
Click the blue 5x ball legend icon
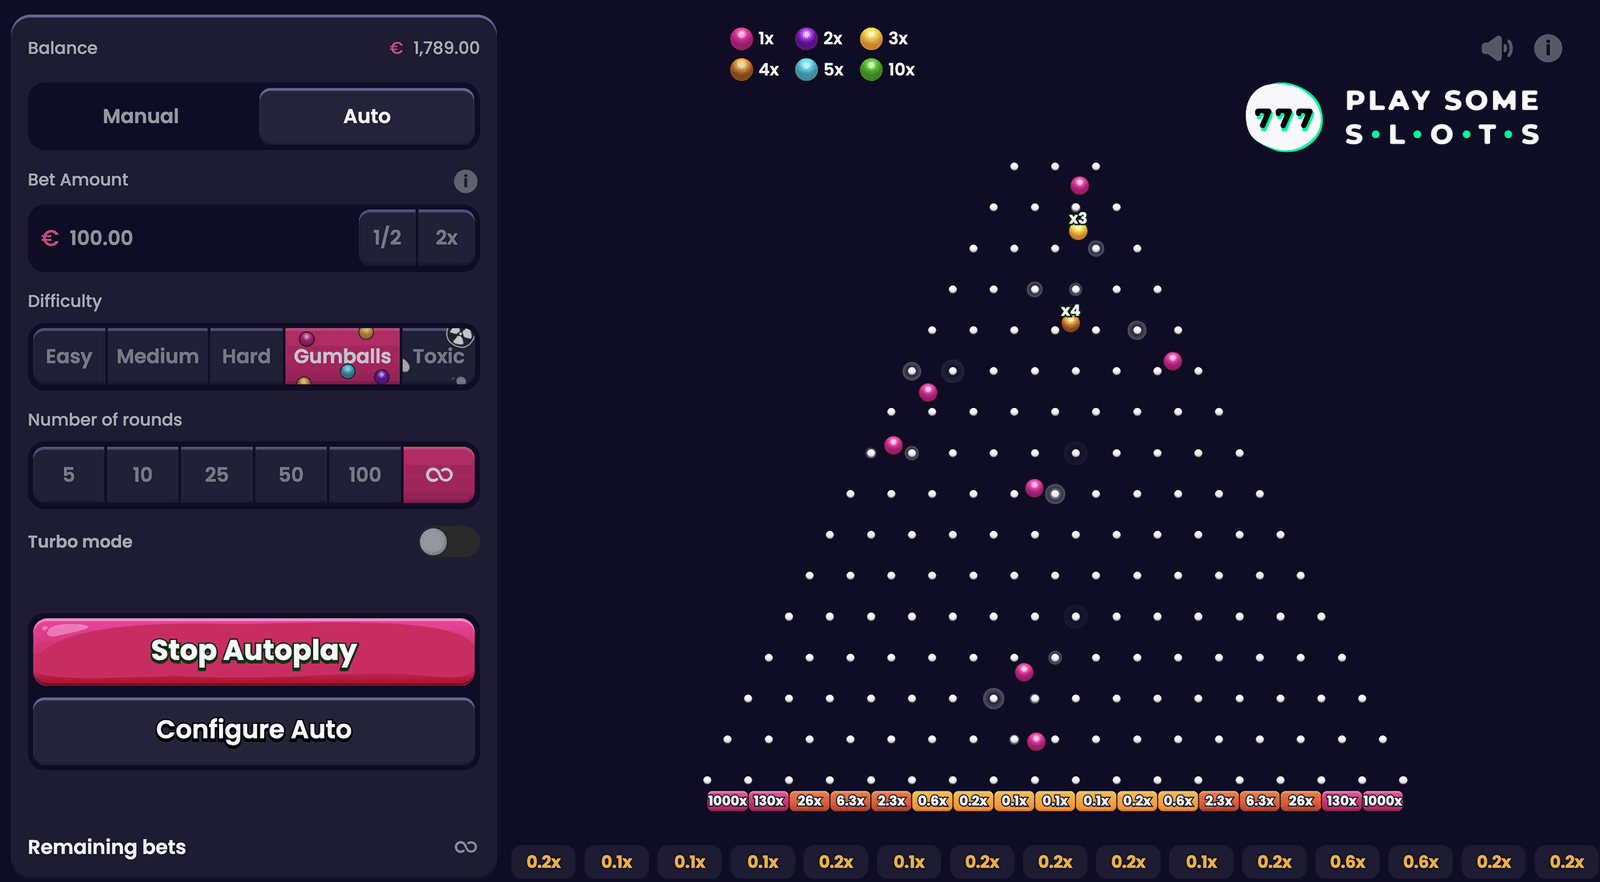806,69
